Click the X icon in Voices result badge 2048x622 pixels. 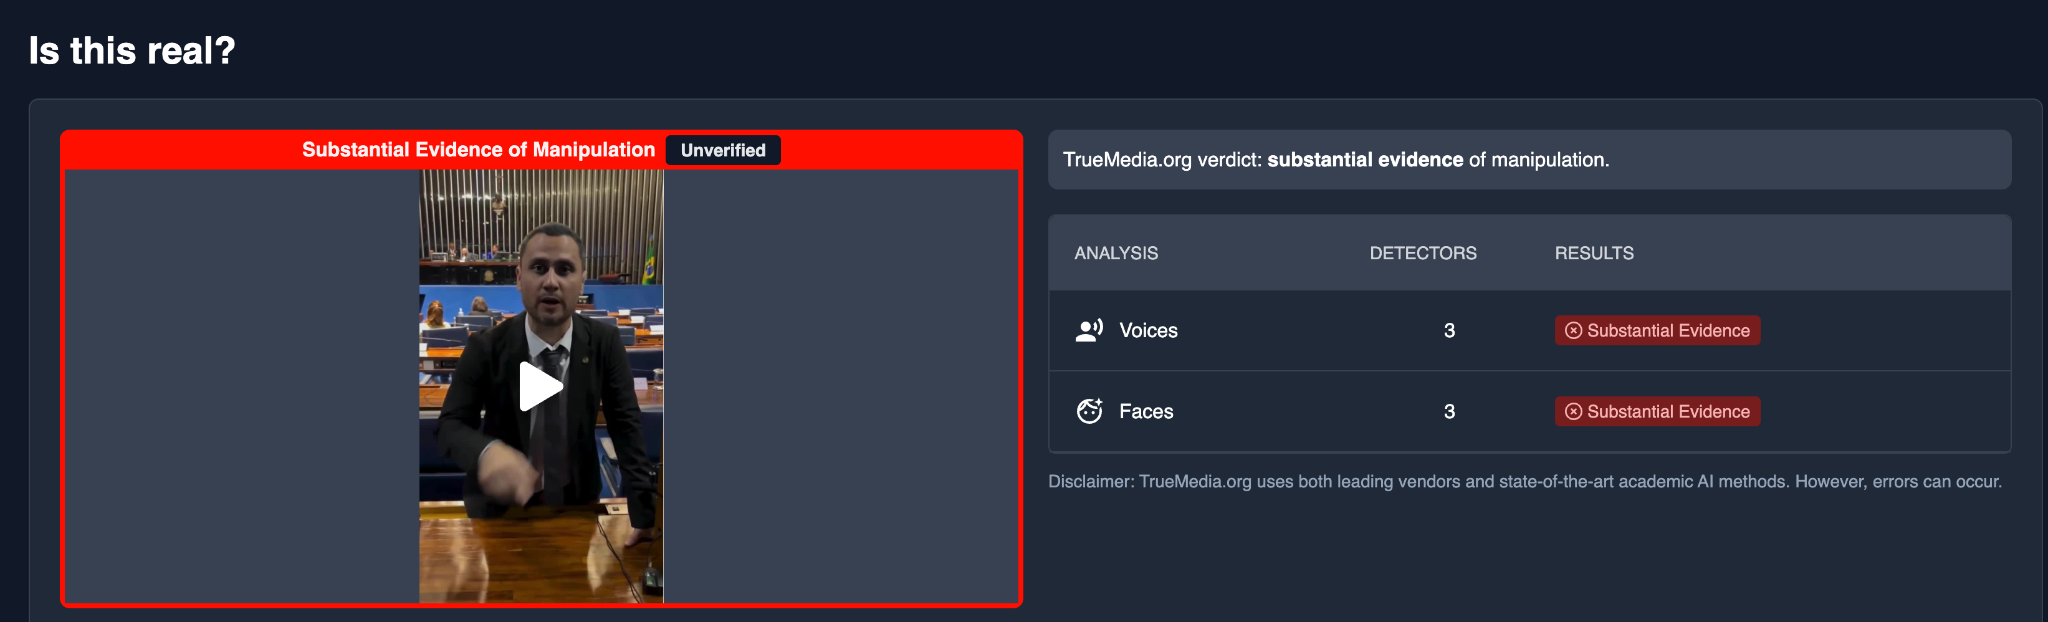(1573, 330)
